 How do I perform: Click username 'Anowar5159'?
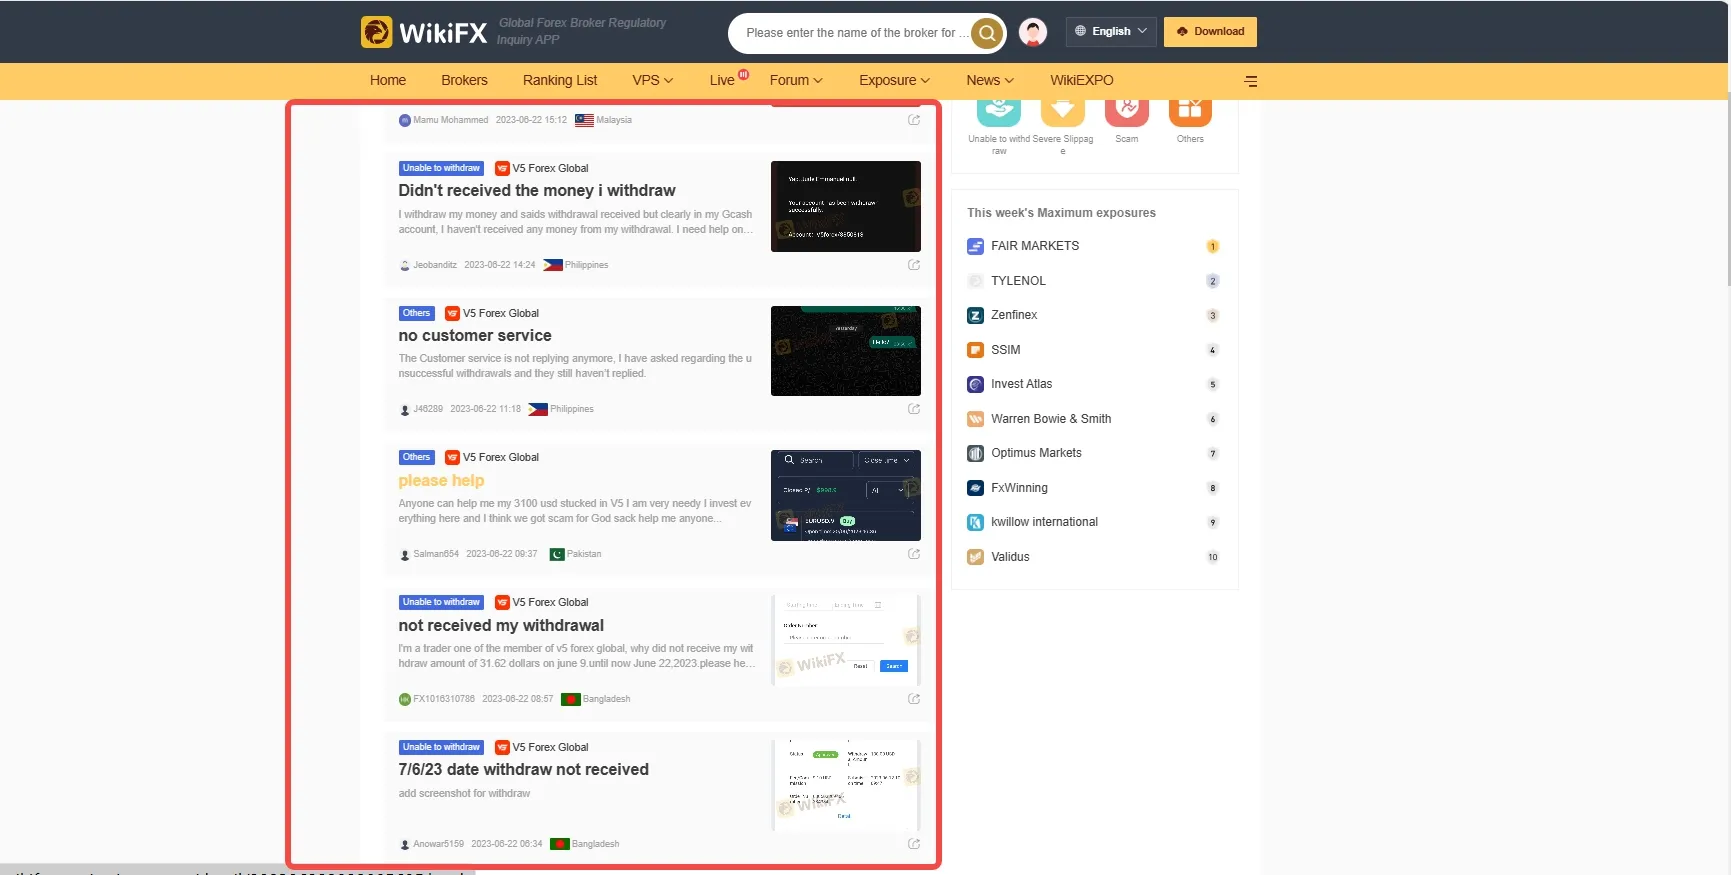point(439,845)
